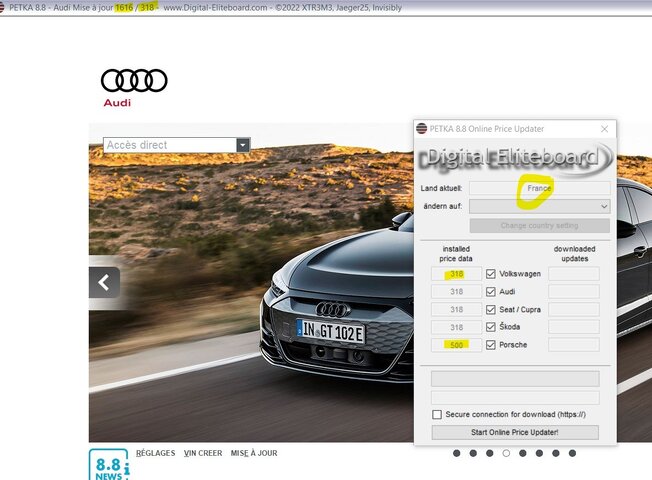The height and width of the screenshot is (480, 652).
Task: Click Seat / Cupra downloaded updates field
Action: (x=574, y=309)
